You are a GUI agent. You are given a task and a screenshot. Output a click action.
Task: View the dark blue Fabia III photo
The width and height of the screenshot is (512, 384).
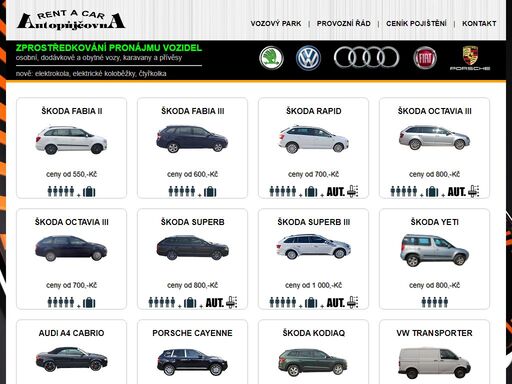pos(192,139)
